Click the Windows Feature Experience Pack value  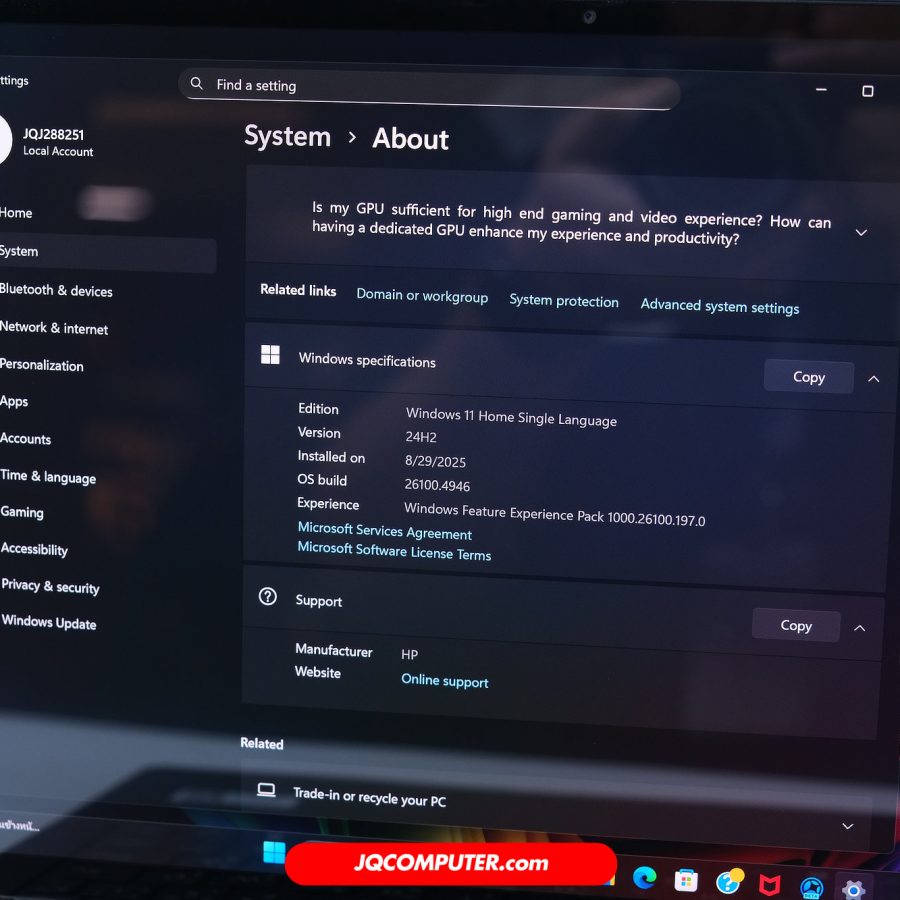554,514
